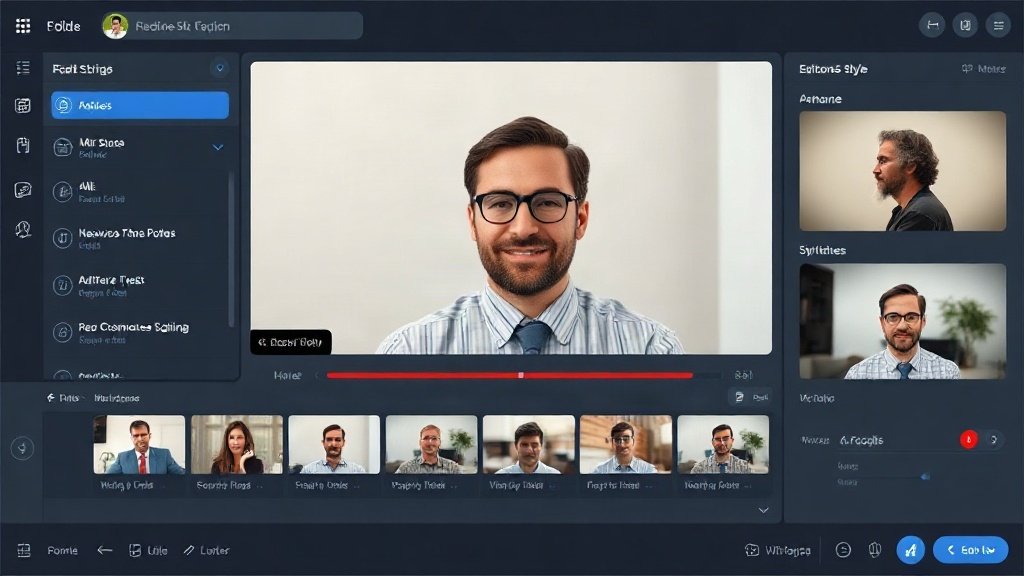Select the 'Aehane' side-profile video thumbnail
The image size is (1024, 576).
(903, 171)
